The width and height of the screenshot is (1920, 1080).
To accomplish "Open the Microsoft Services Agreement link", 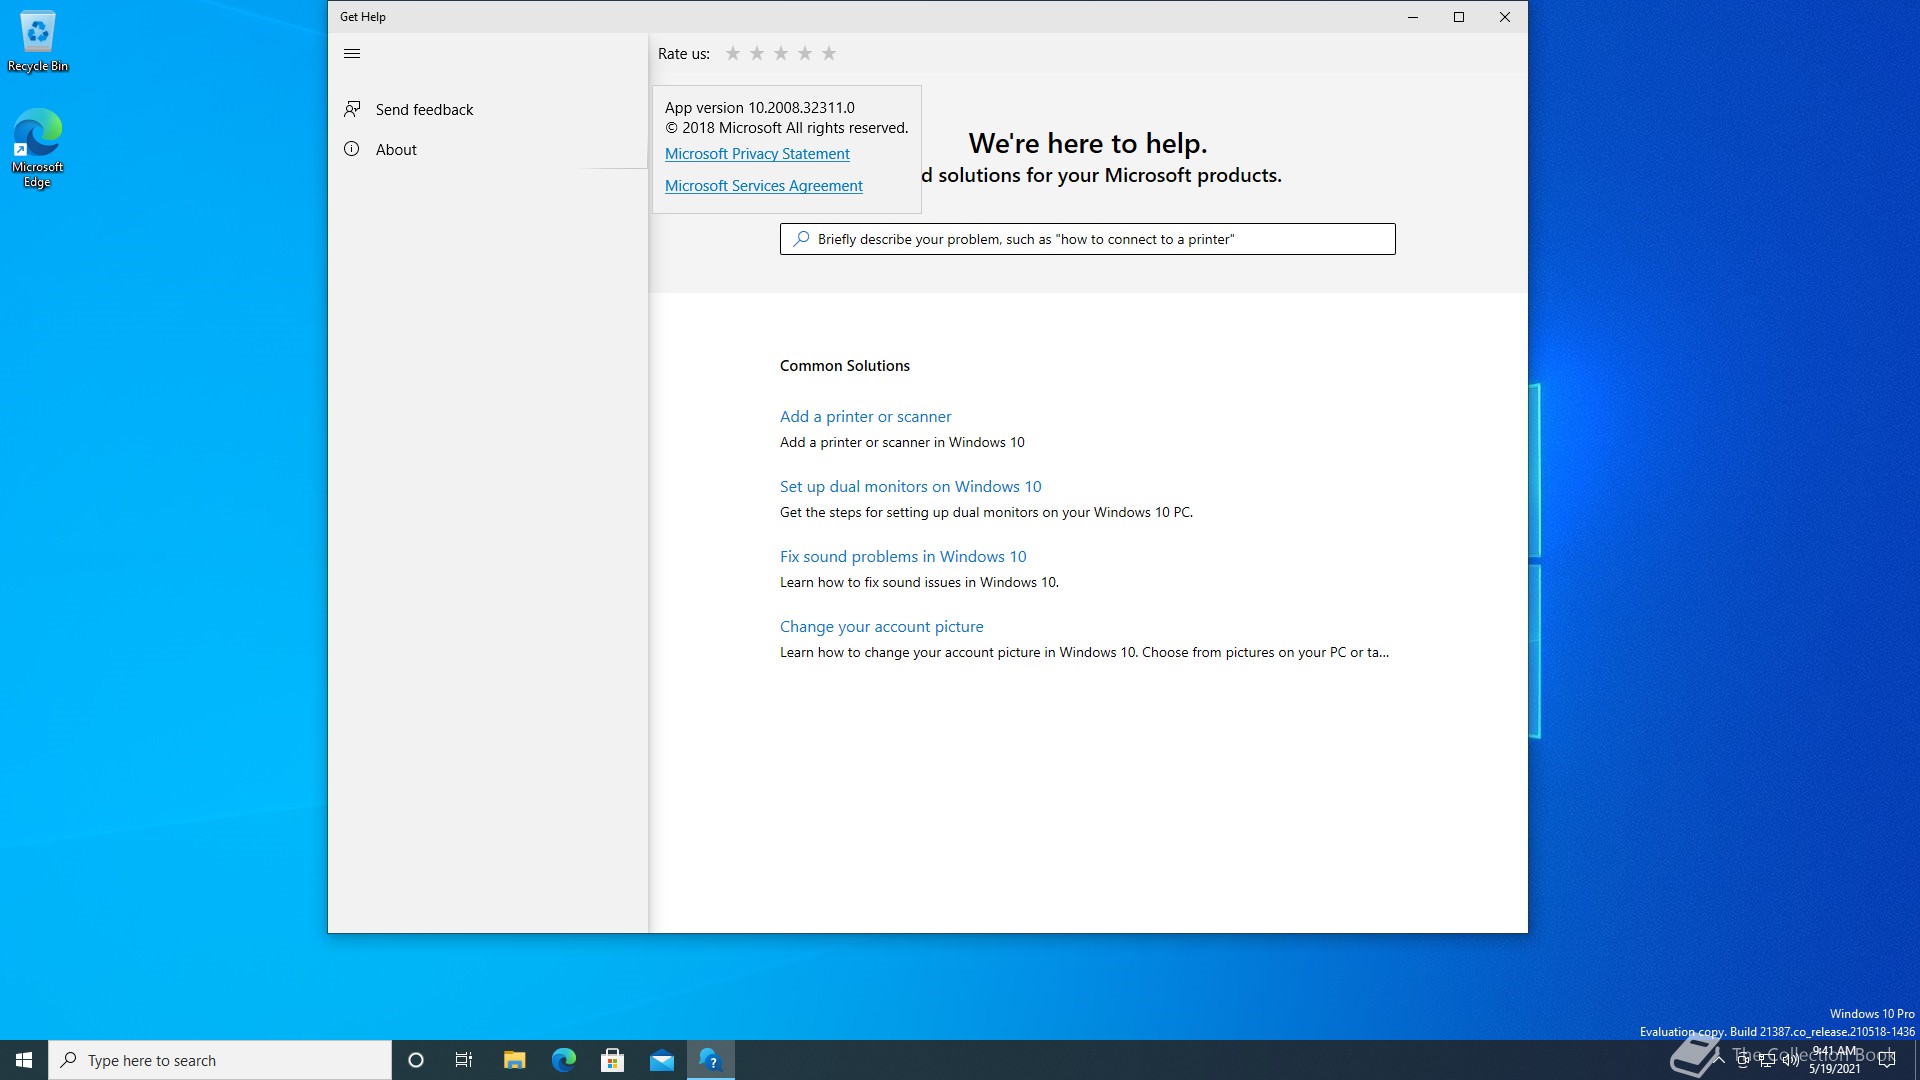I will coord(763,186).
